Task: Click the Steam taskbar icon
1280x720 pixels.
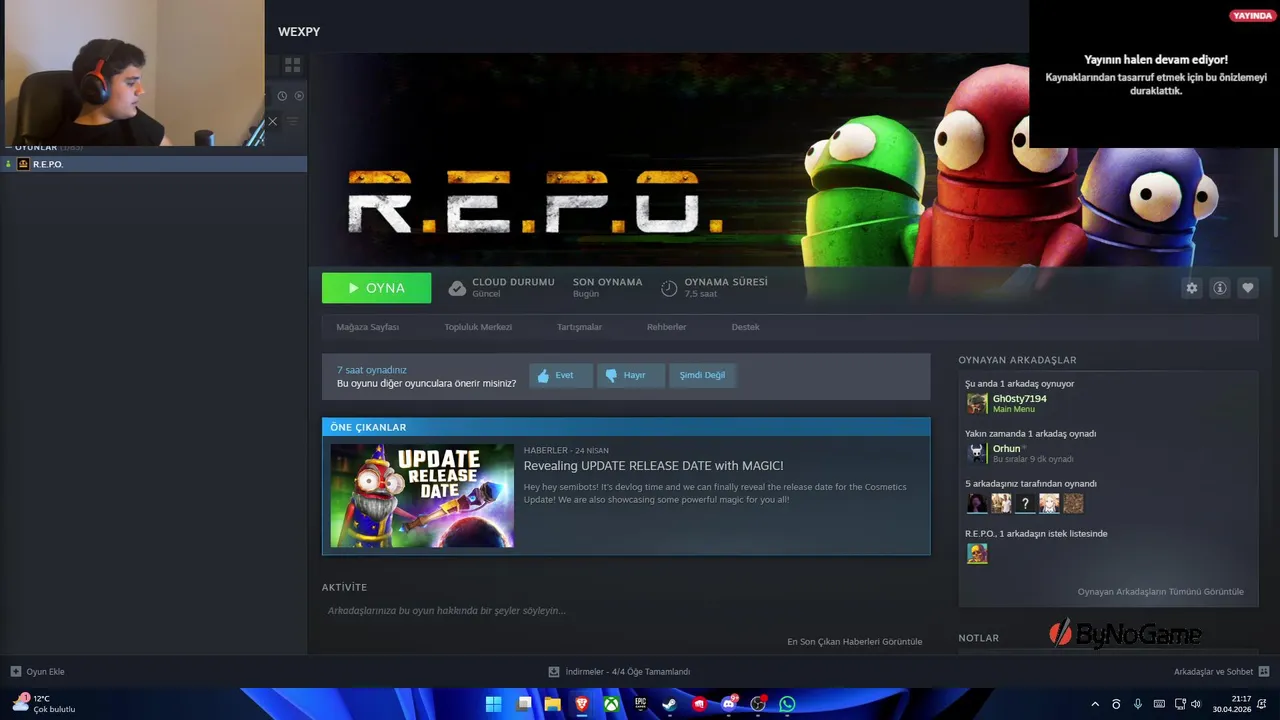Action: coord(669,704)
